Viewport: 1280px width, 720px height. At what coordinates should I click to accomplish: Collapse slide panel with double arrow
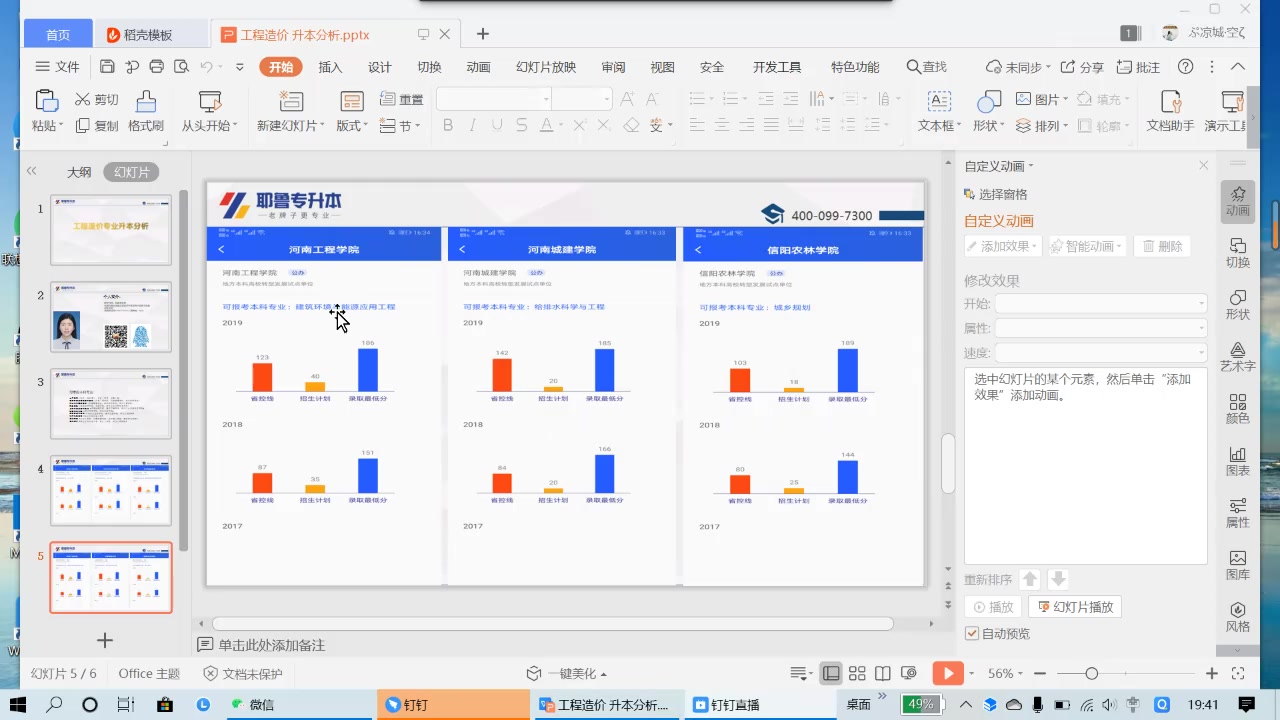coord(32,172)
